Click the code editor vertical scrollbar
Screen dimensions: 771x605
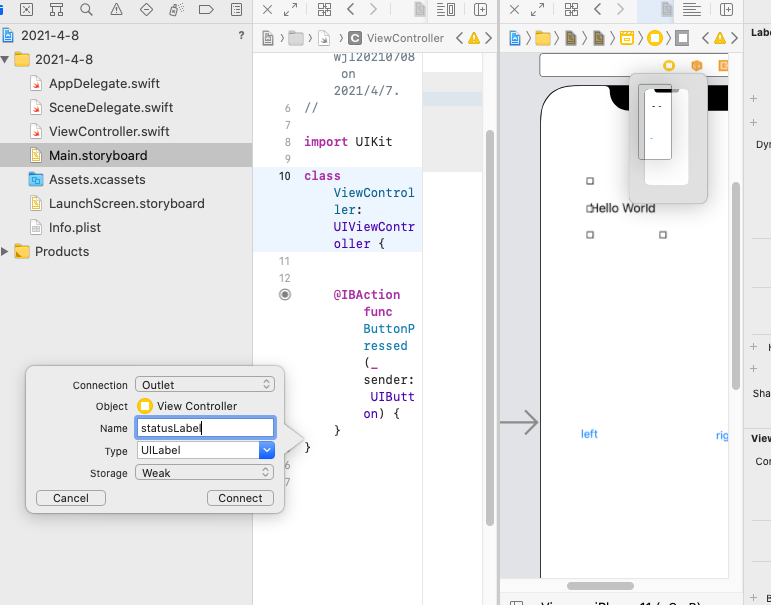490,328
